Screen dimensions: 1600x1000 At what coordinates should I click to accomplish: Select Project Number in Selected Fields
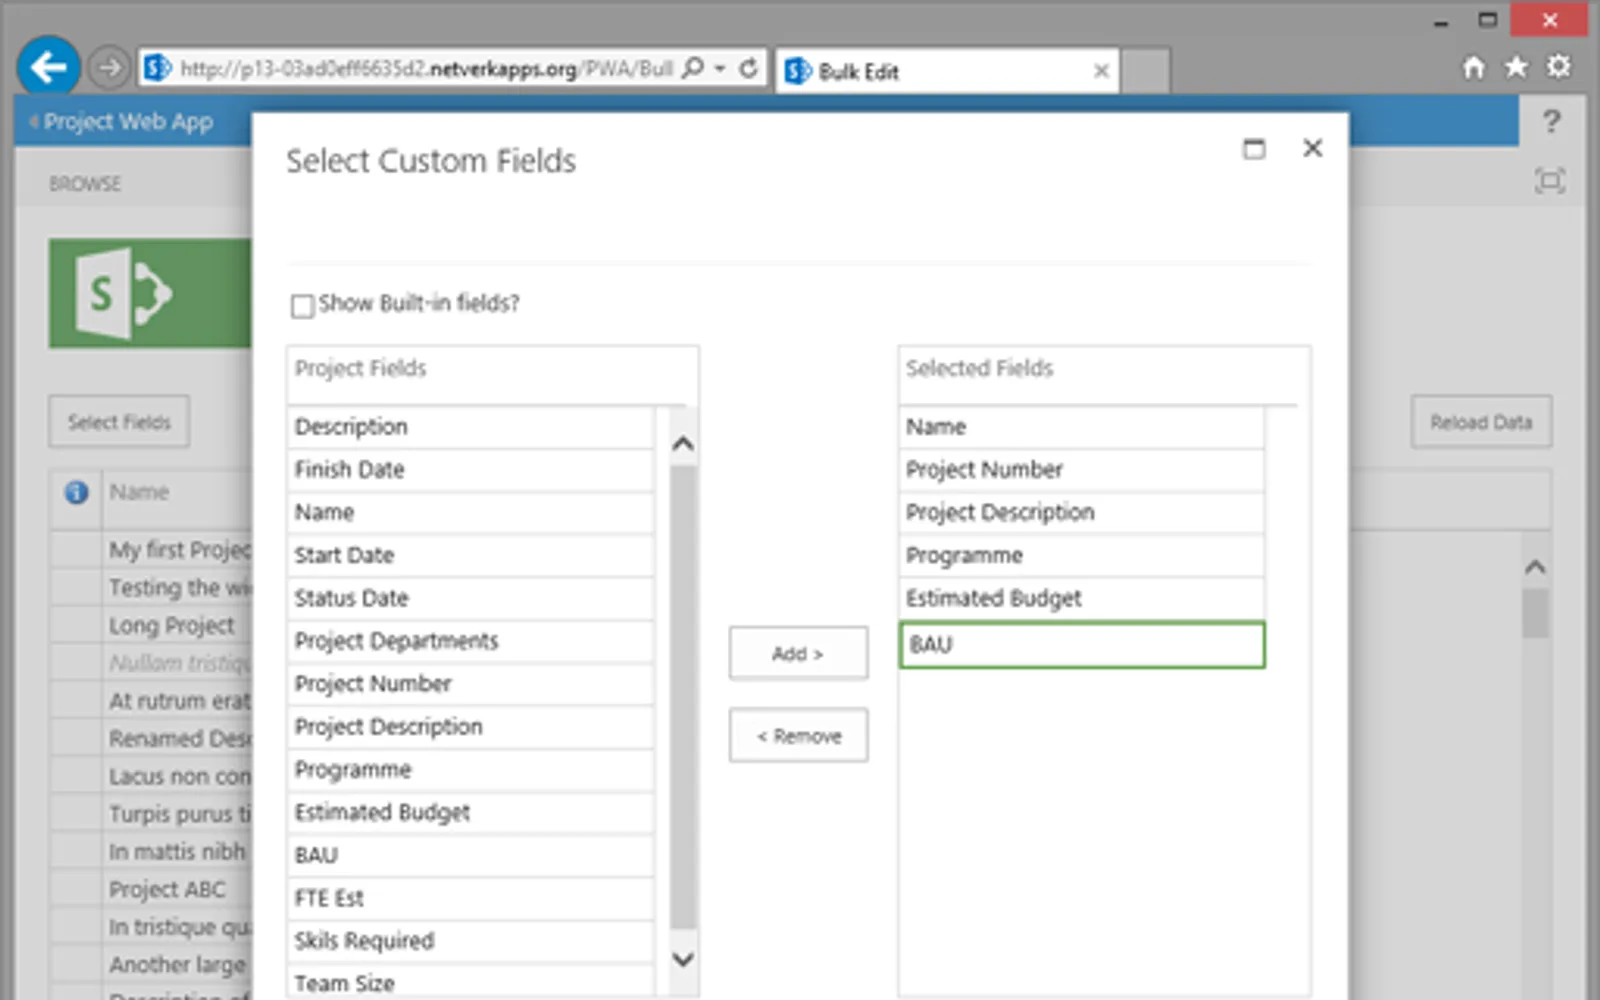1082,470
